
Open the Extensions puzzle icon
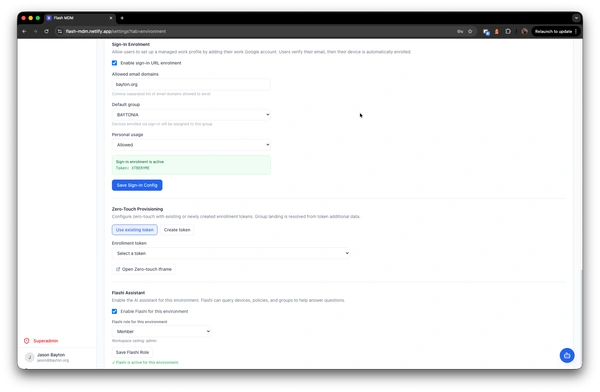[x=508, y=31]
